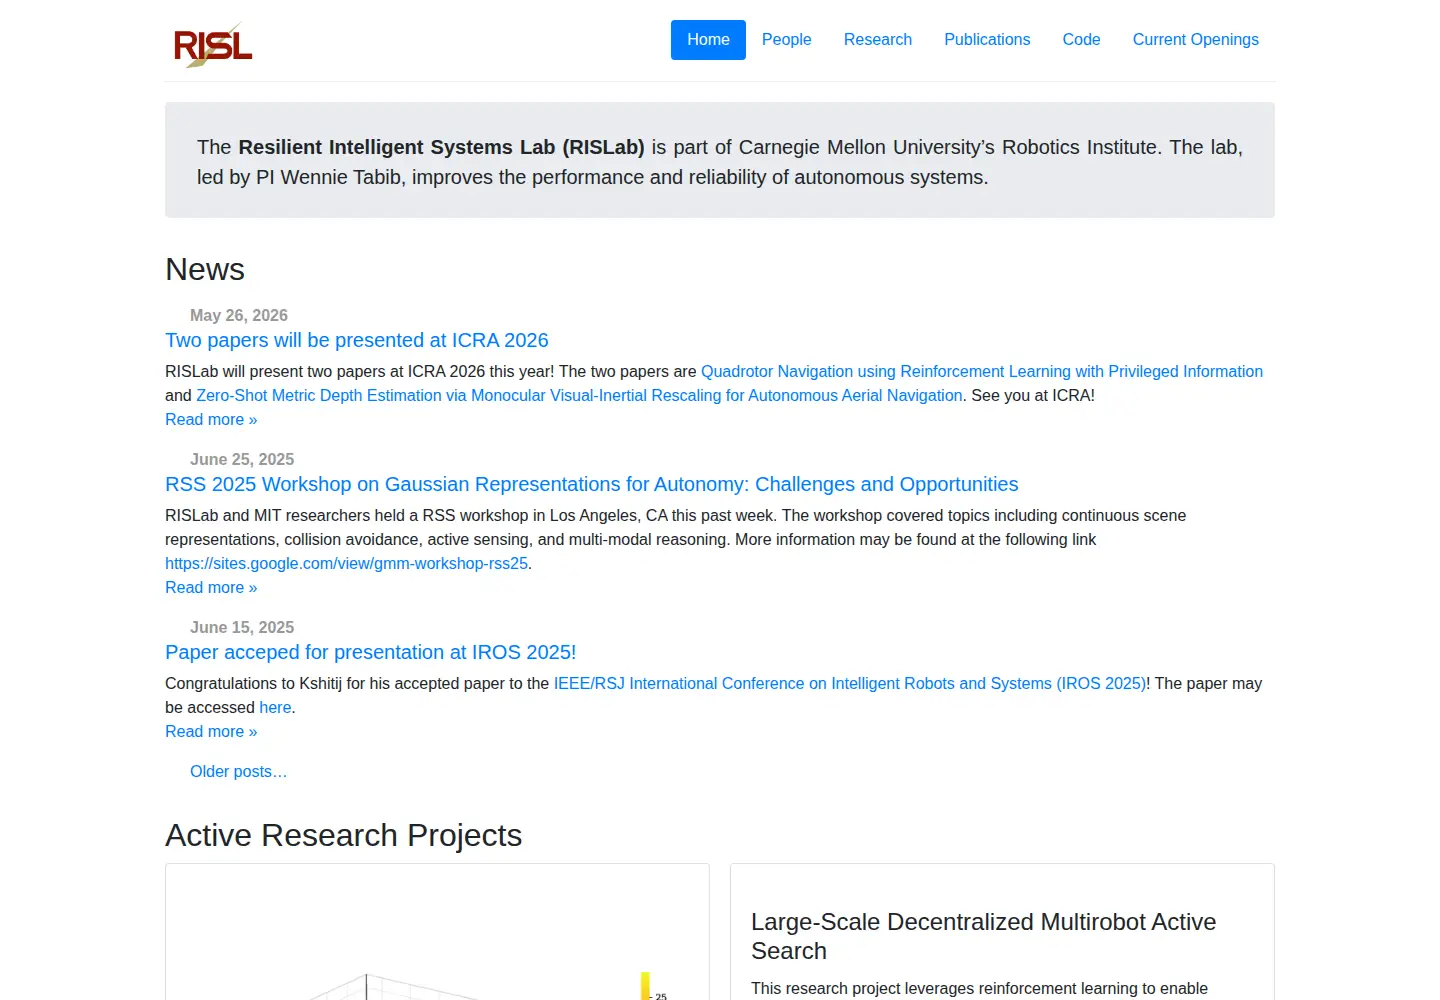The width and height of the screenshot is (1440, 1000).
Task: Go to the People page
Action: point(786,40)
